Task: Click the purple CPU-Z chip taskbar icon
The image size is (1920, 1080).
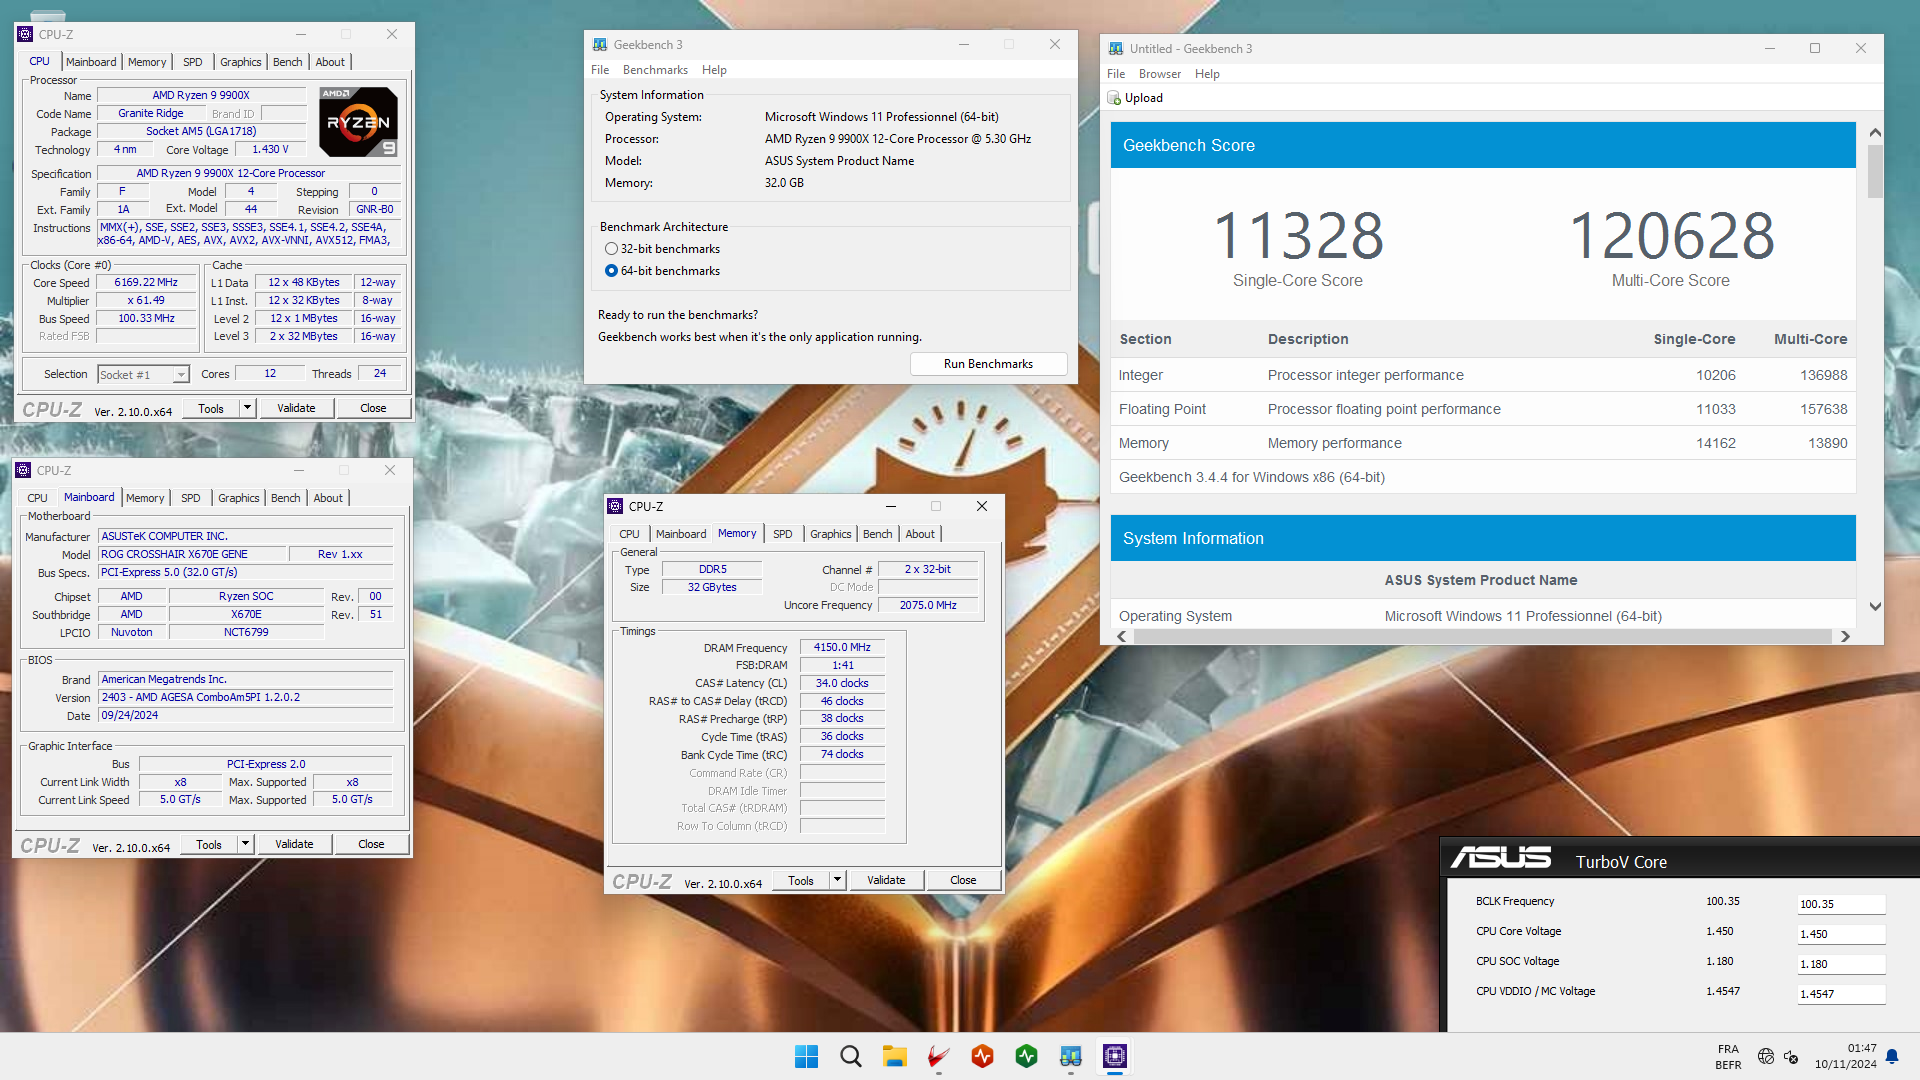Action: [1114, 1056]
